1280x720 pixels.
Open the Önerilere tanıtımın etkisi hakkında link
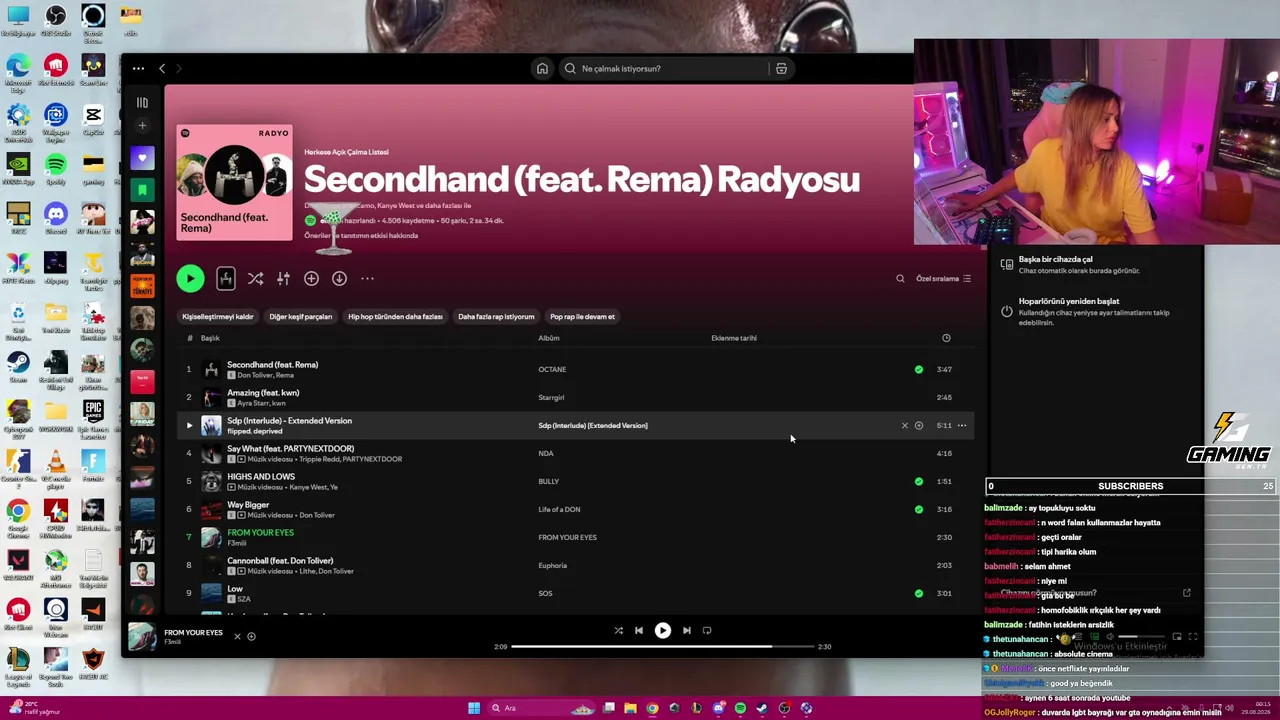[361, 236]
